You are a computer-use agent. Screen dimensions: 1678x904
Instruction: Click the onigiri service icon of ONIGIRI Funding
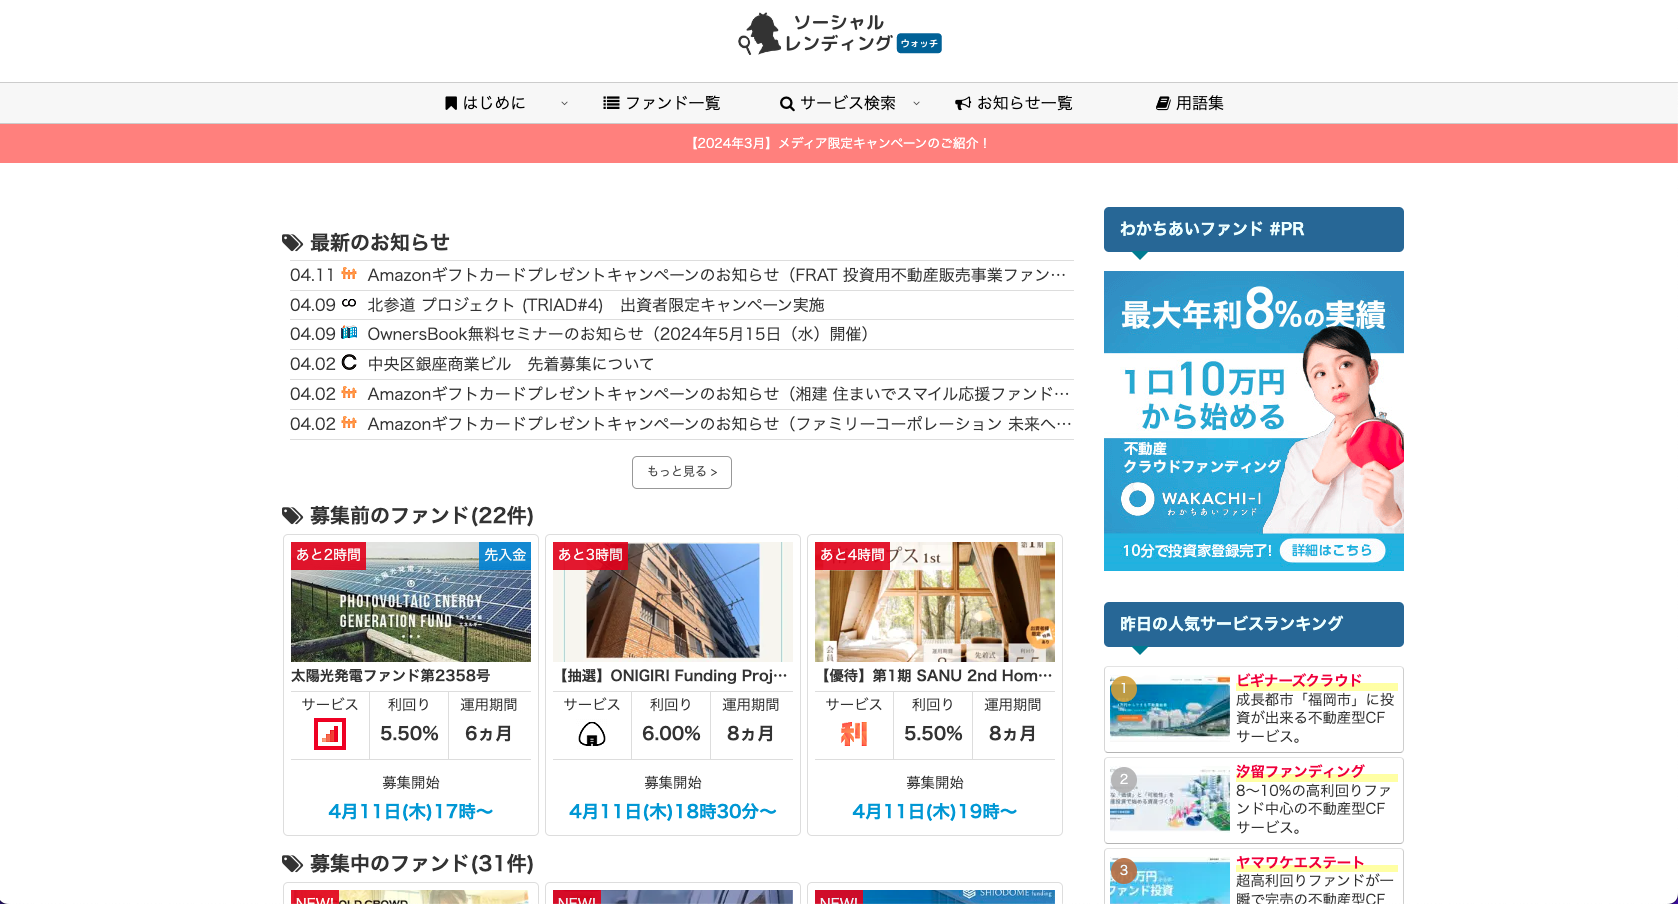[592, 735]
